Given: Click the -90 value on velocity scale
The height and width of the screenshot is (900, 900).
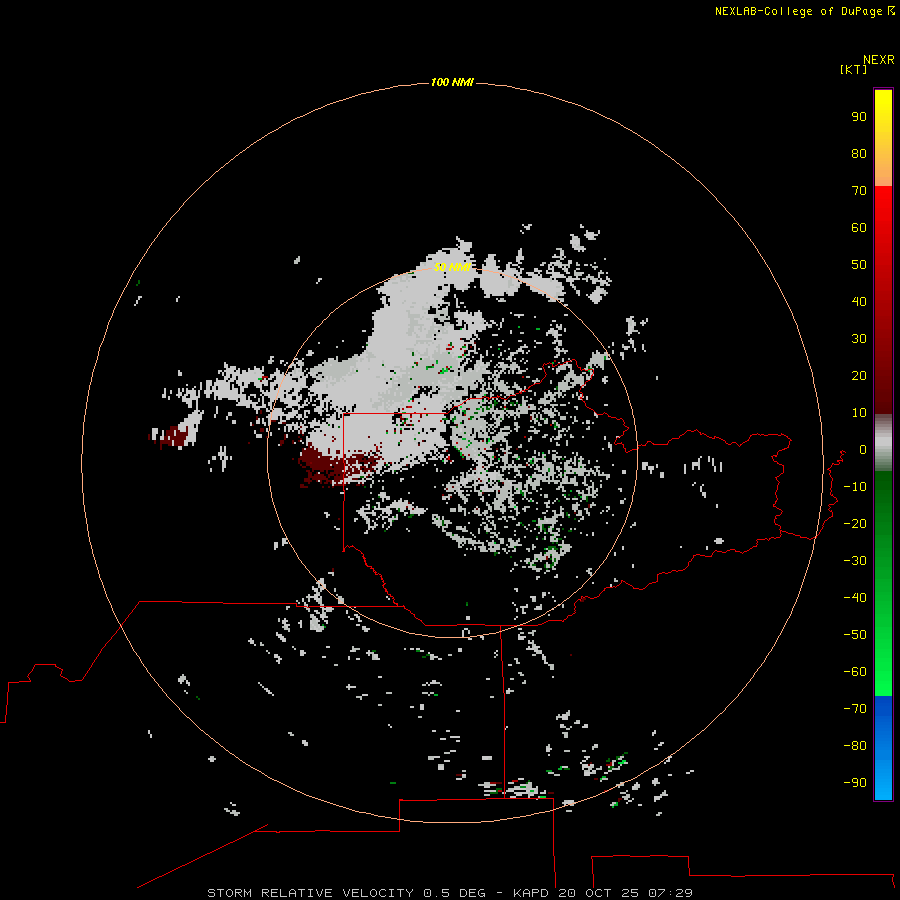Looking at the screenshot, I should pos(855,783).
